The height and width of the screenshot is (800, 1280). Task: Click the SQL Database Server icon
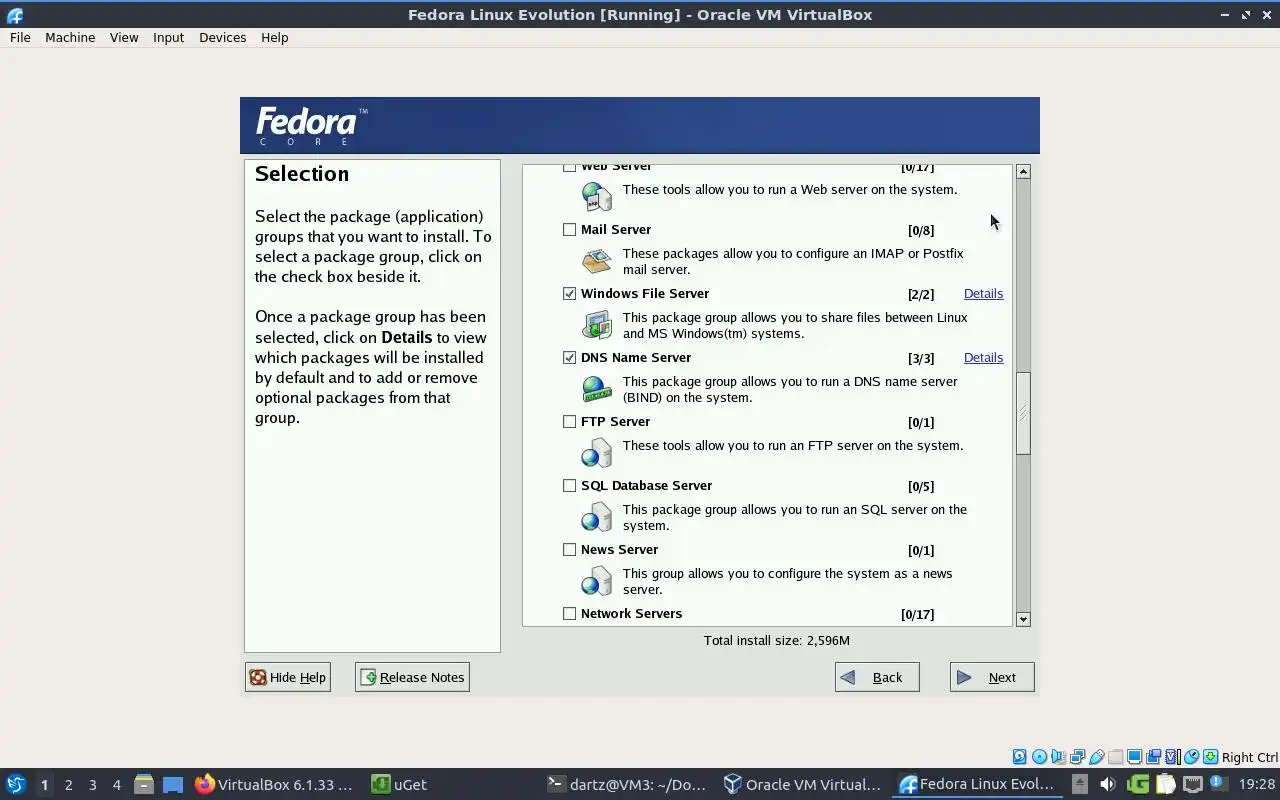pyautogui.click(x=597, y=516)
